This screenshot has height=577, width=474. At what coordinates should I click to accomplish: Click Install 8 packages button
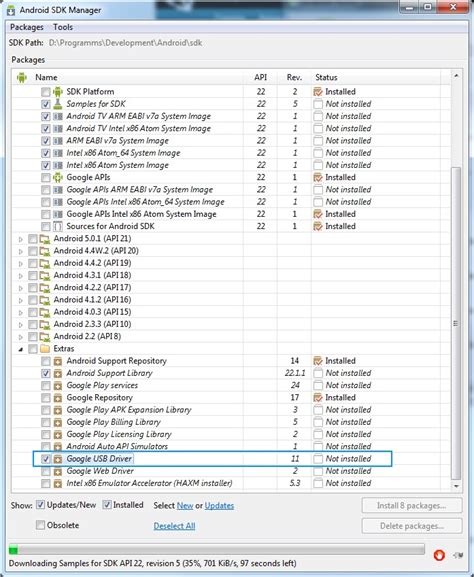tap(412, 506)
